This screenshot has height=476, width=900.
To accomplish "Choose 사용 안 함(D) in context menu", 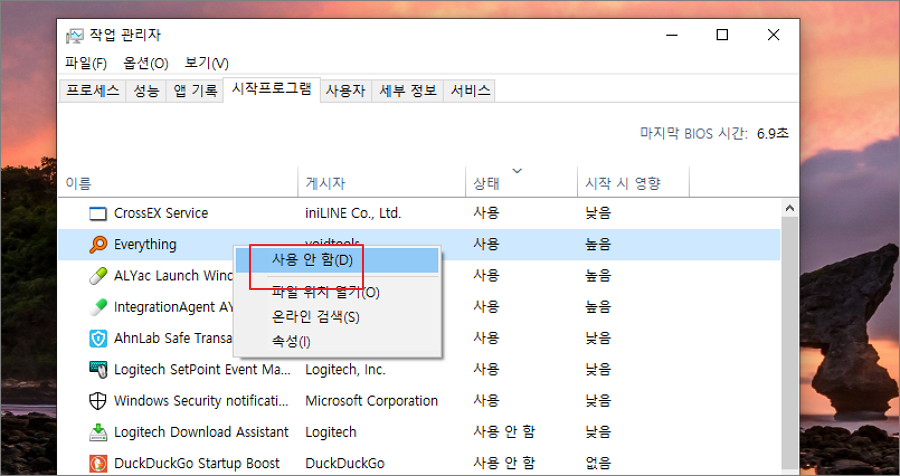I will (337, 261).
